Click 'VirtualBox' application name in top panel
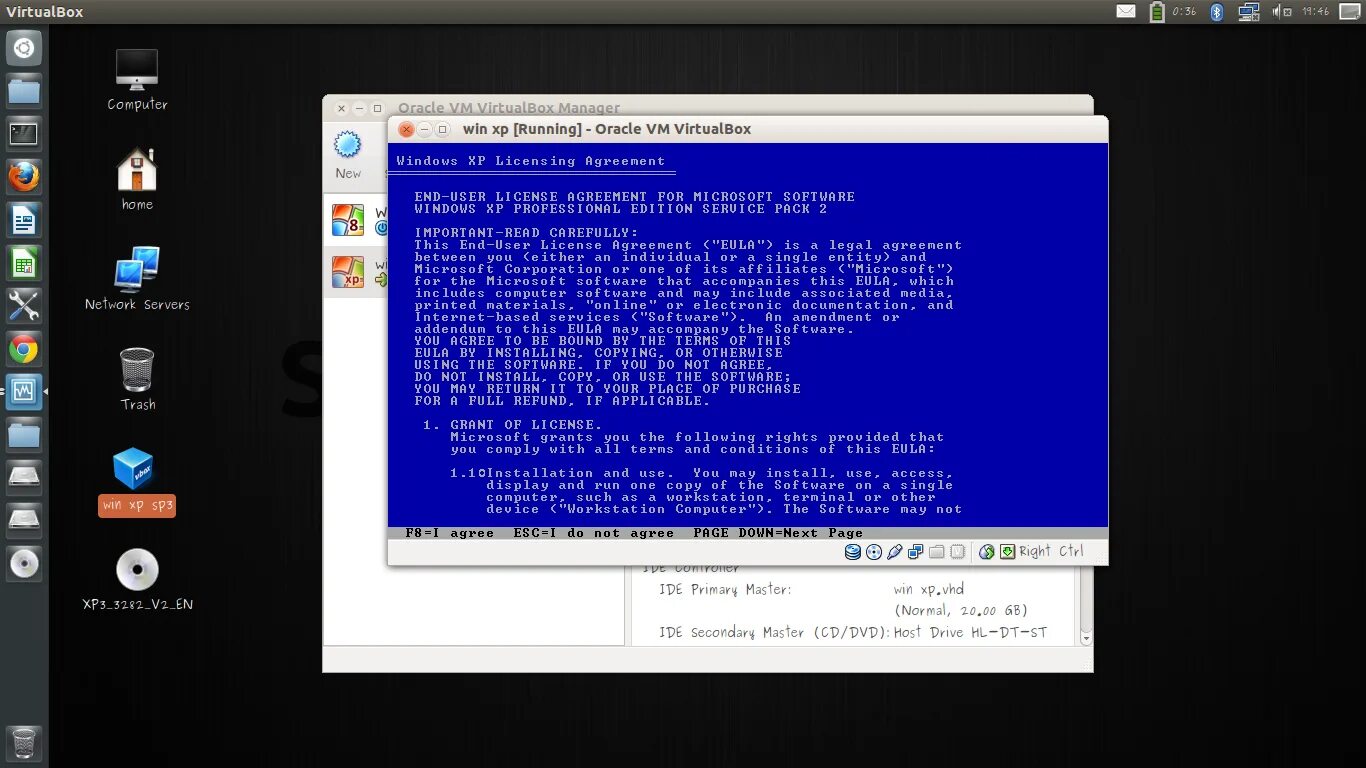This screenshot has height=768, width=1366. tap(44, 12)
